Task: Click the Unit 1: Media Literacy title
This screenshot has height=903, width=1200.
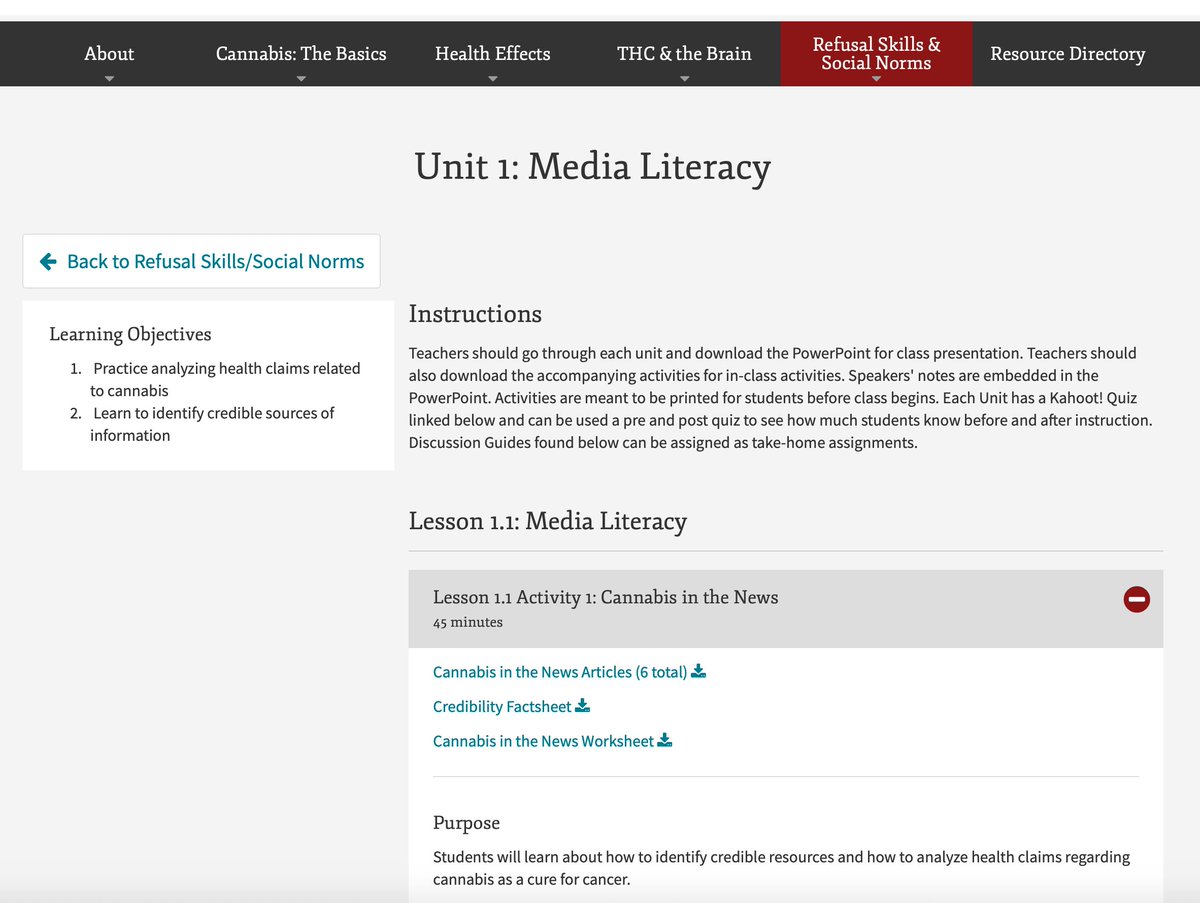Action: (x=593, y=167)
